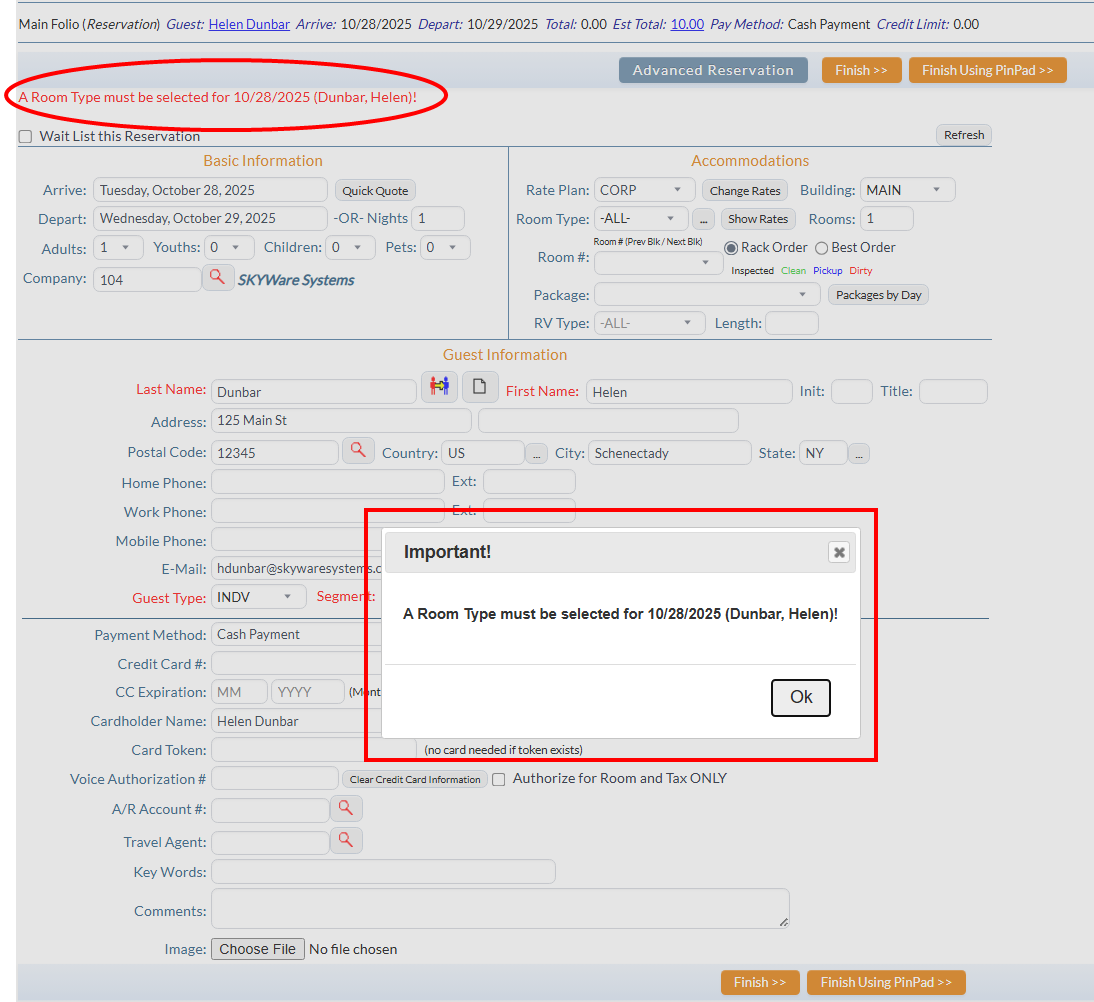Expand the Building dropdown
Screen dimensions: 1094x1002
907,190
